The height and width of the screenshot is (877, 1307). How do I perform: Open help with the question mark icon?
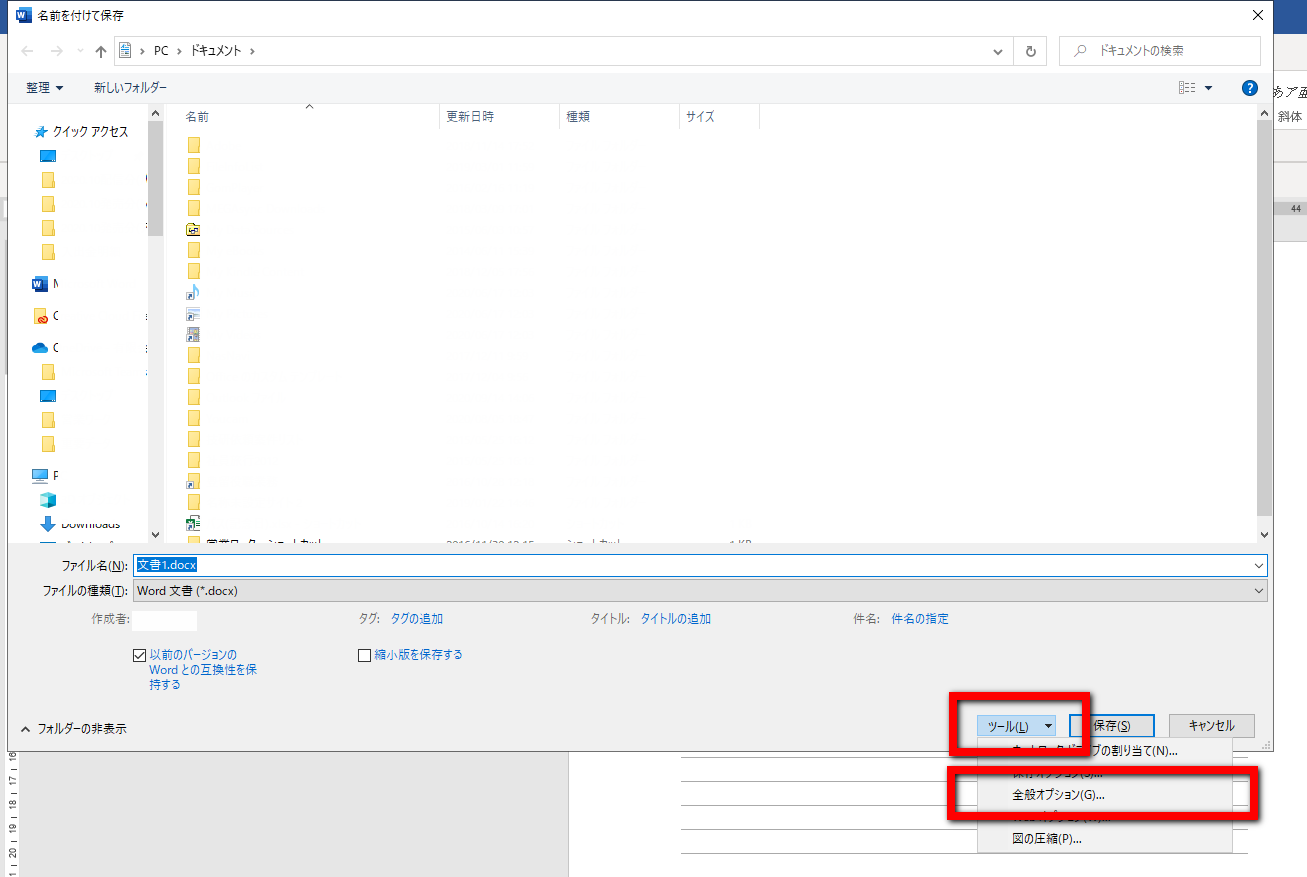[x=1249, y=88]
